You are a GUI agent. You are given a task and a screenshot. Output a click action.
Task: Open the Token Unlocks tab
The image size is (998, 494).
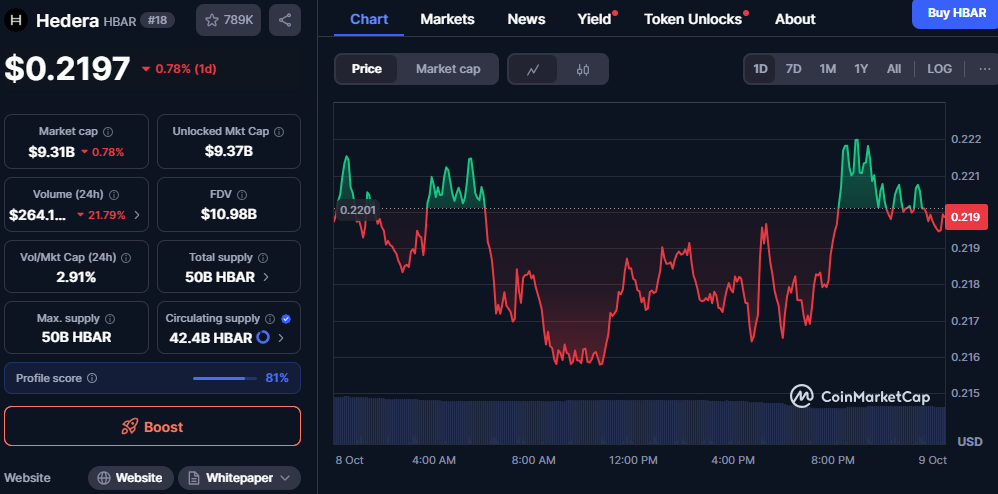[x=693, y=19]
